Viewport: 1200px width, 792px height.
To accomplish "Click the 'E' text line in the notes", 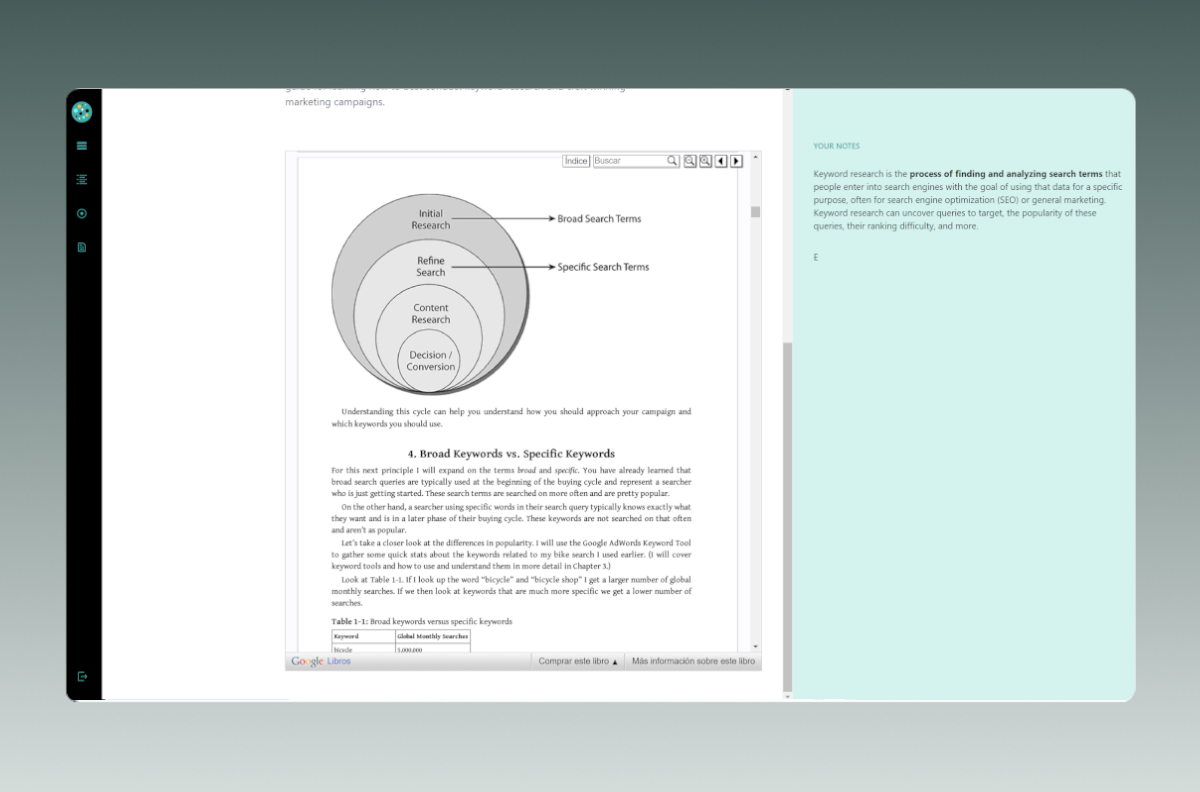I will click(816, 258).
